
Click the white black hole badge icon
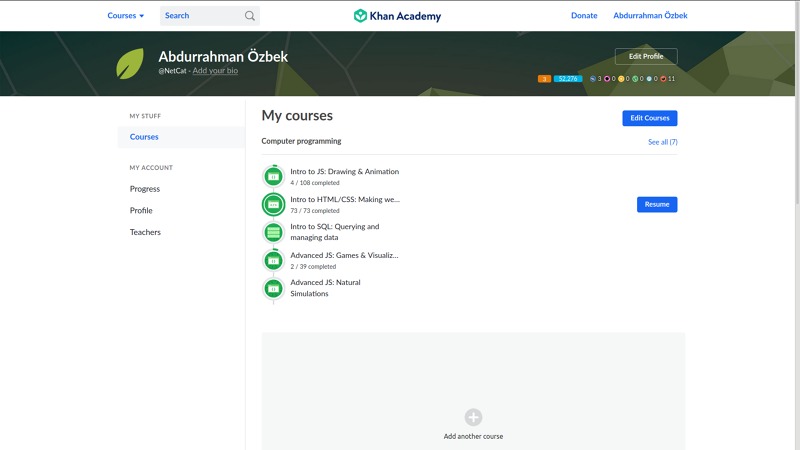pos(649,79)
